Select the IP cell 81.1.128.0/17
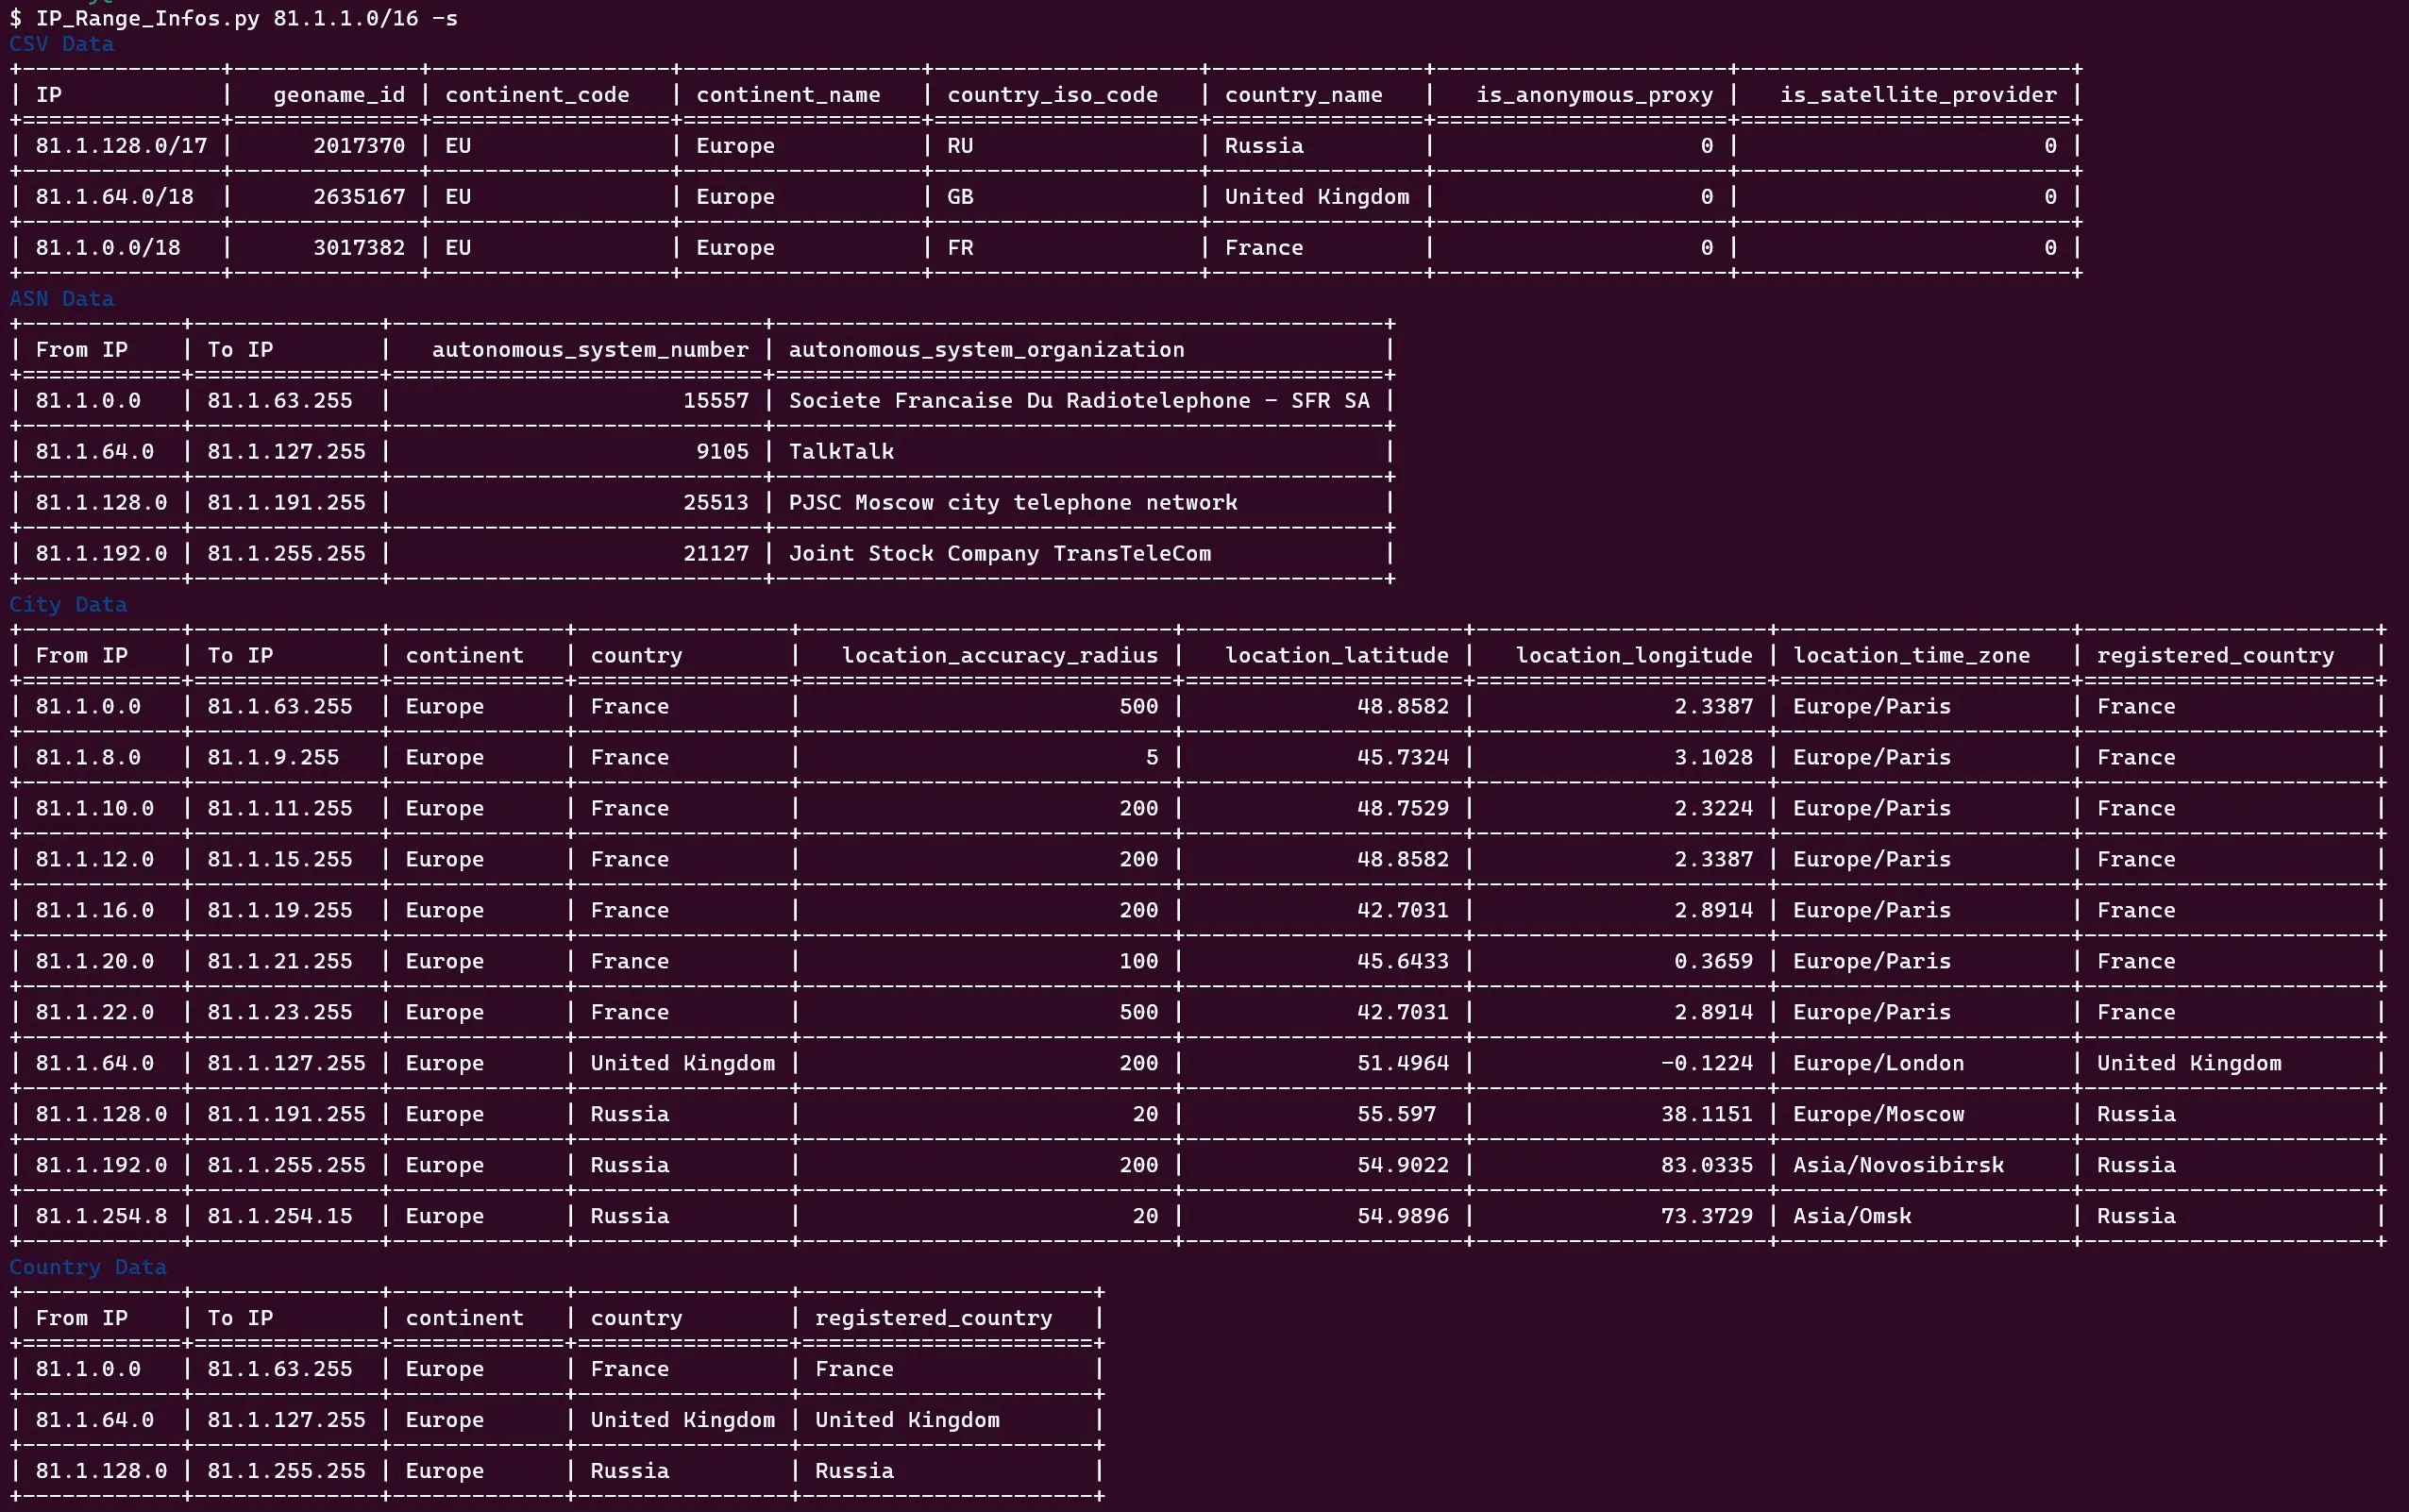The image size is (2409, 1512). [x=121, y=146]
